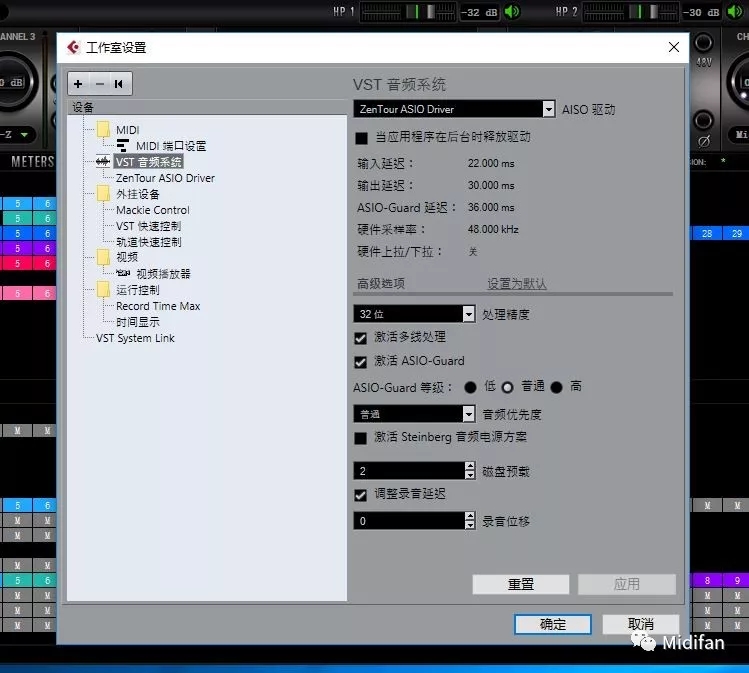
Task: Enable 当应用程序在后台时释放驱动 checkbox
Action: pyautogui.click(x=362, y=137)
